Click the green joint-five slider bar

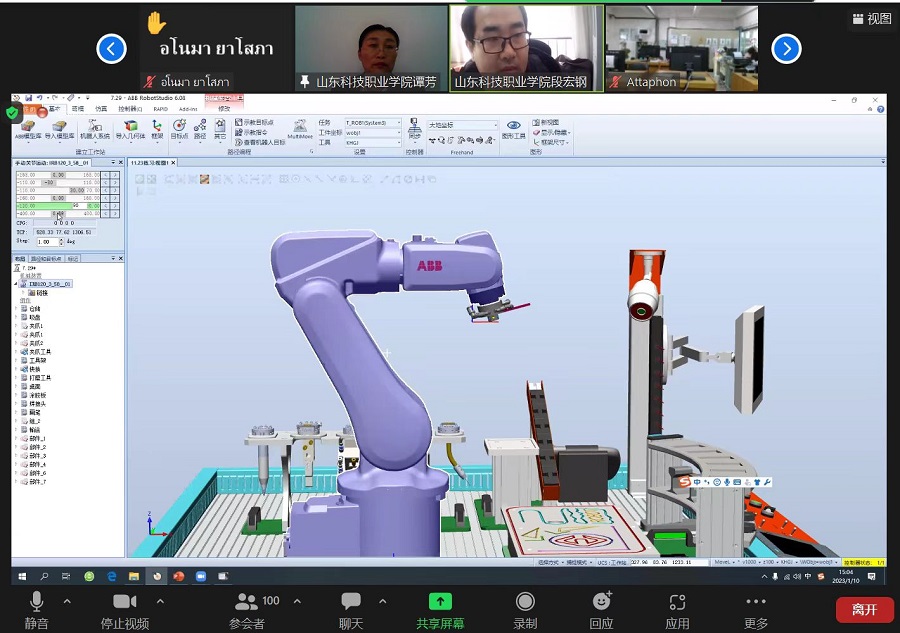click(x=59, y=205)
